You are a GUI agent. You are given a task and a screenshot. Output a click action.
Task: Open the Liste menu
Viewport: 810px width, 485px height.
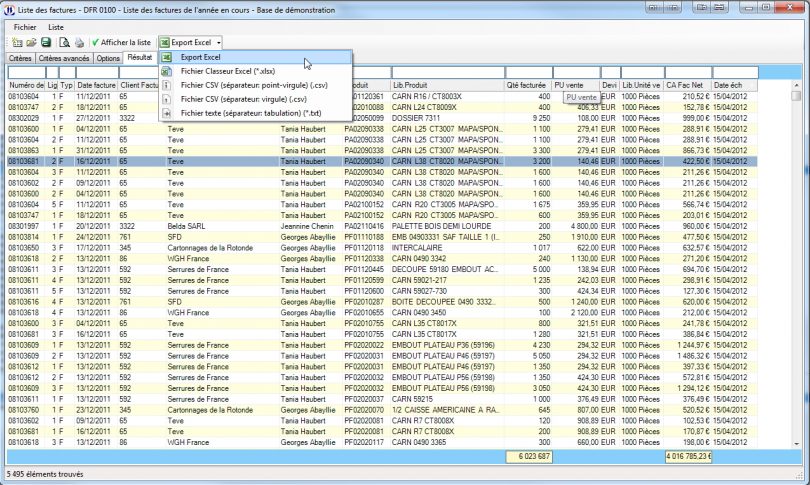[56, 27]
